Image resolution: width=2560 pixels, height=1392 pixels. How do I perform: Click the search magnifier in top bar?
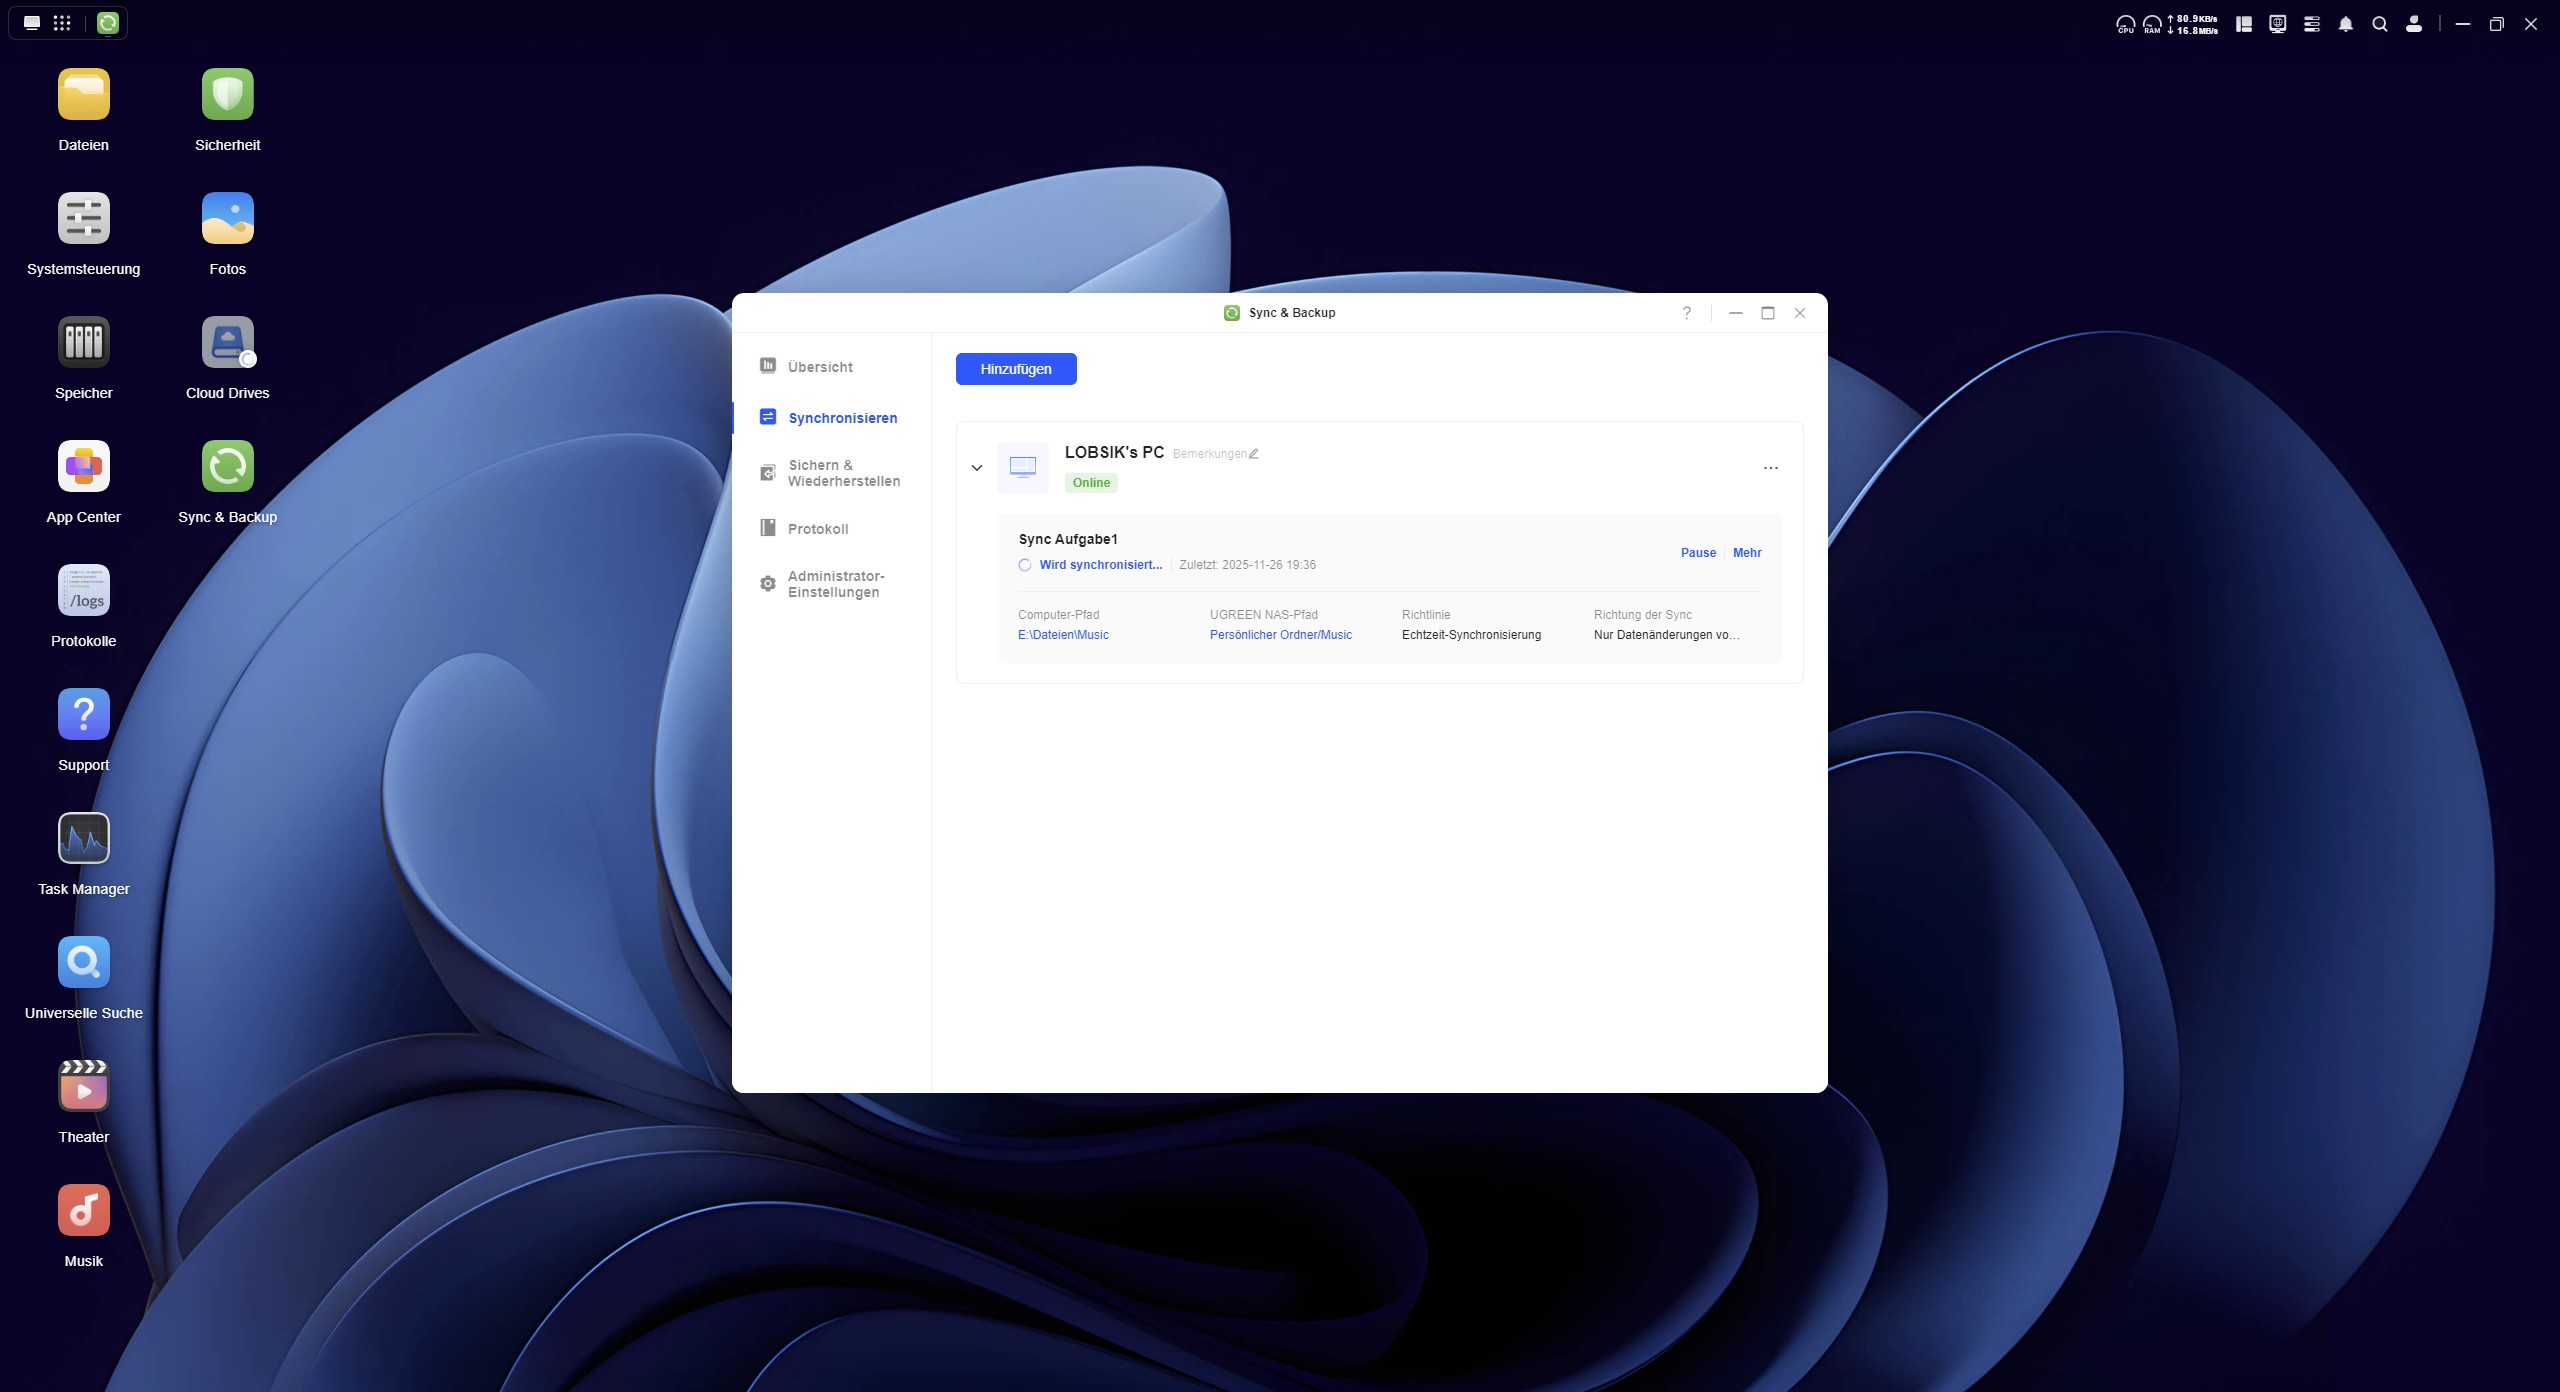pos(2379,24)
